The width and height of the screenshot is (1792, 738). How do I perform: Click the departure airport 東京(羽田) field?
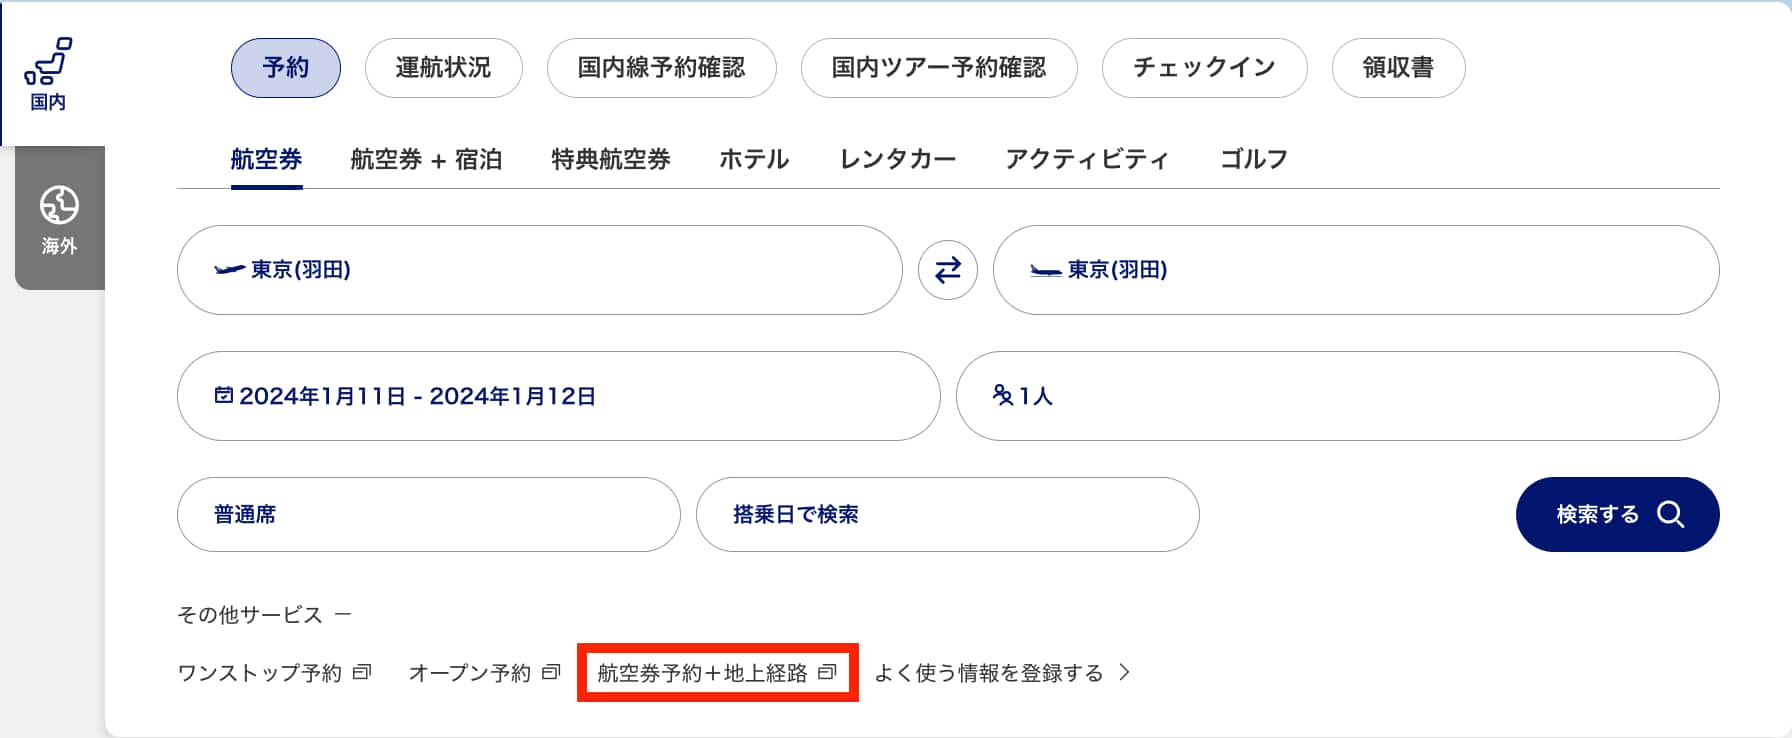click(x=539, y=270)
